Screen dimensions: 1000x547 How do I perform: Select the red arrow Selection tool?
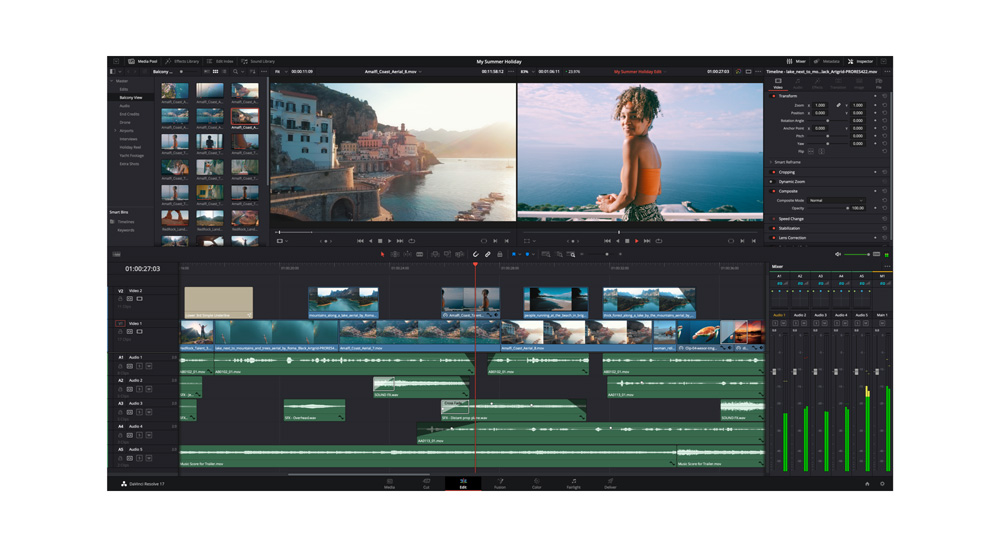(x=382, y=255)
